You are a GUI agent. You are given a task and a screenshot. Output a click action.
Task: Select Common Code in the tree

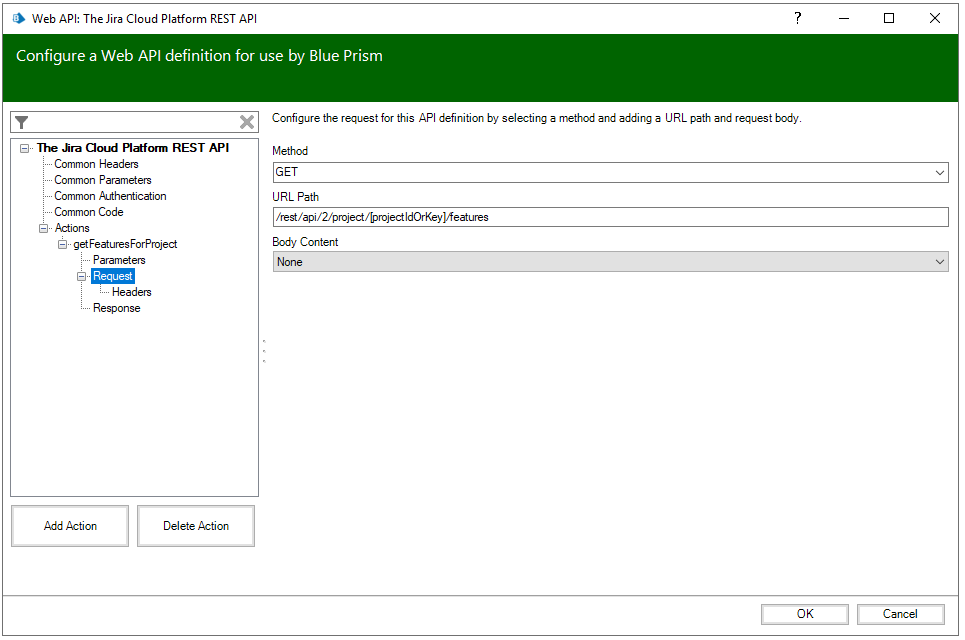88,211
